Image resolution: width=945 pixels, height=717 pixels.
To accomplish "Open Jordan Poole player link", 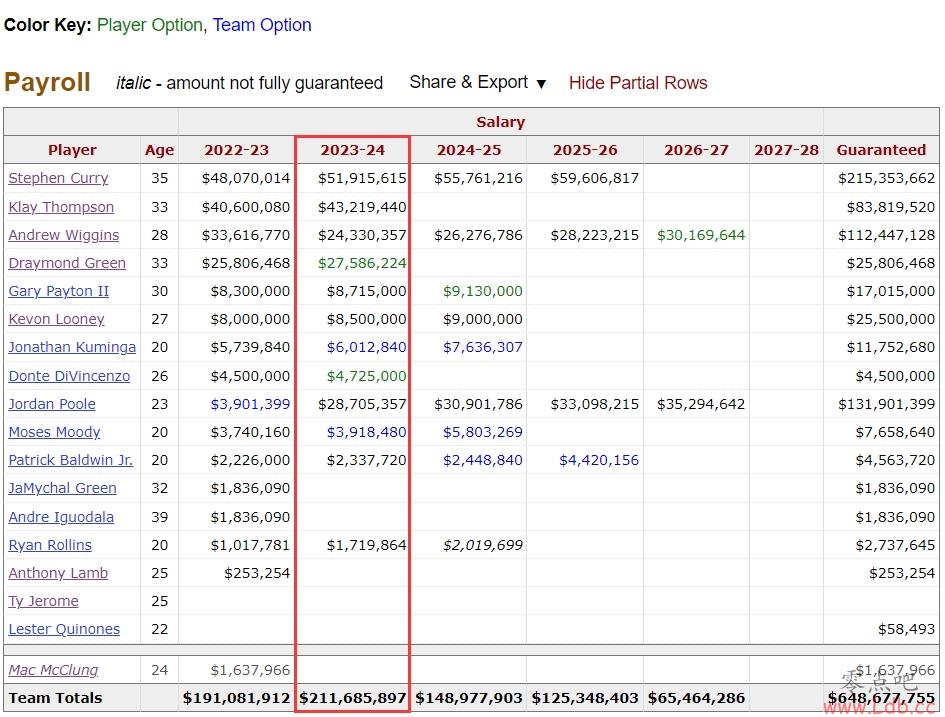I will (x=52, y=404).
